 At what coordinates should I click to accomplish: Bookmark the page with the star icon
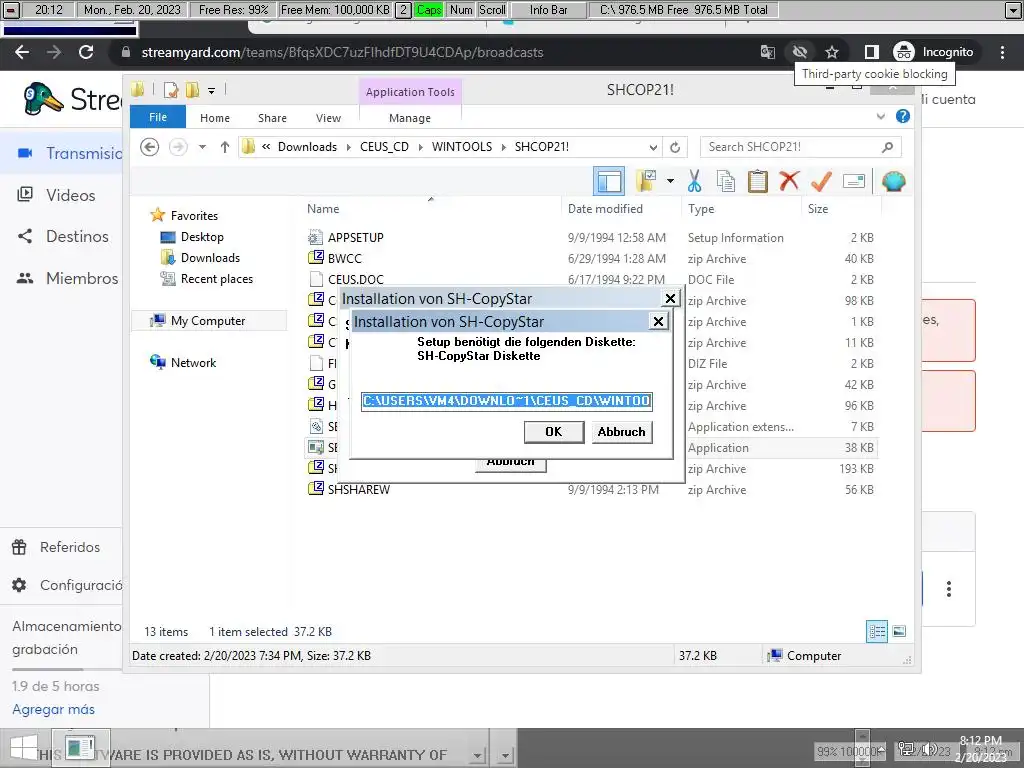(831, 52)
